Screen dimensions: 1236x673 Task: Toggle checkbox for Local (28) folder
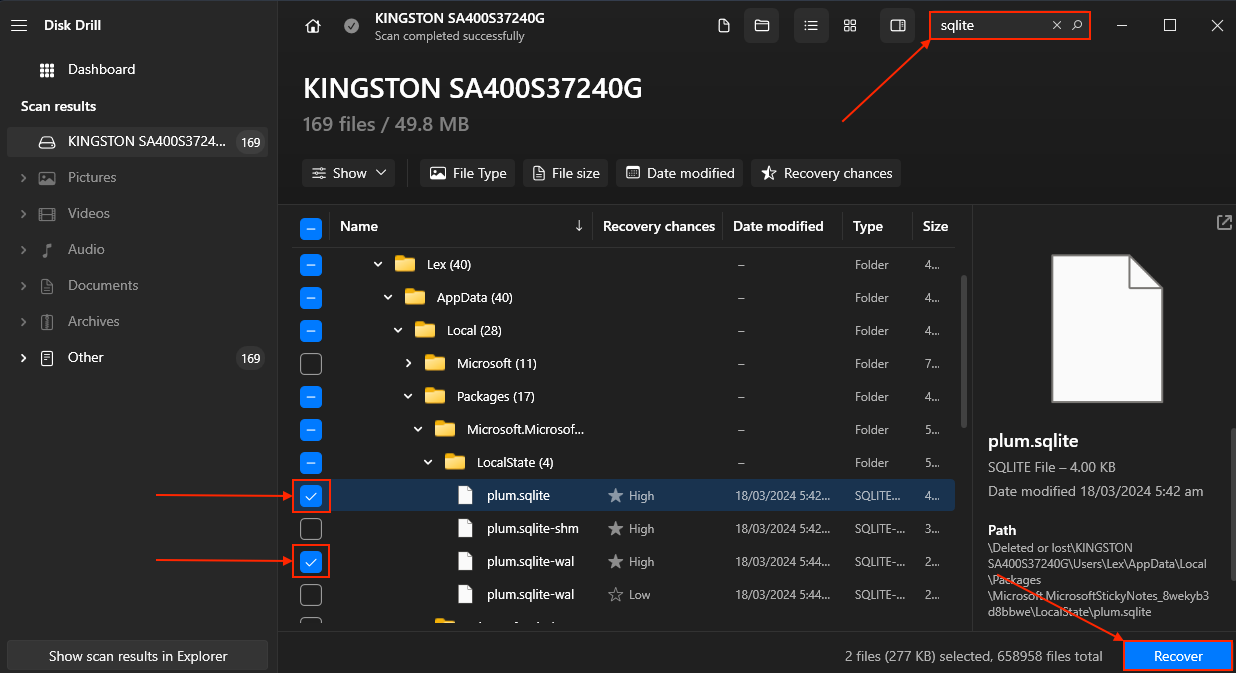tap(311, 331)
